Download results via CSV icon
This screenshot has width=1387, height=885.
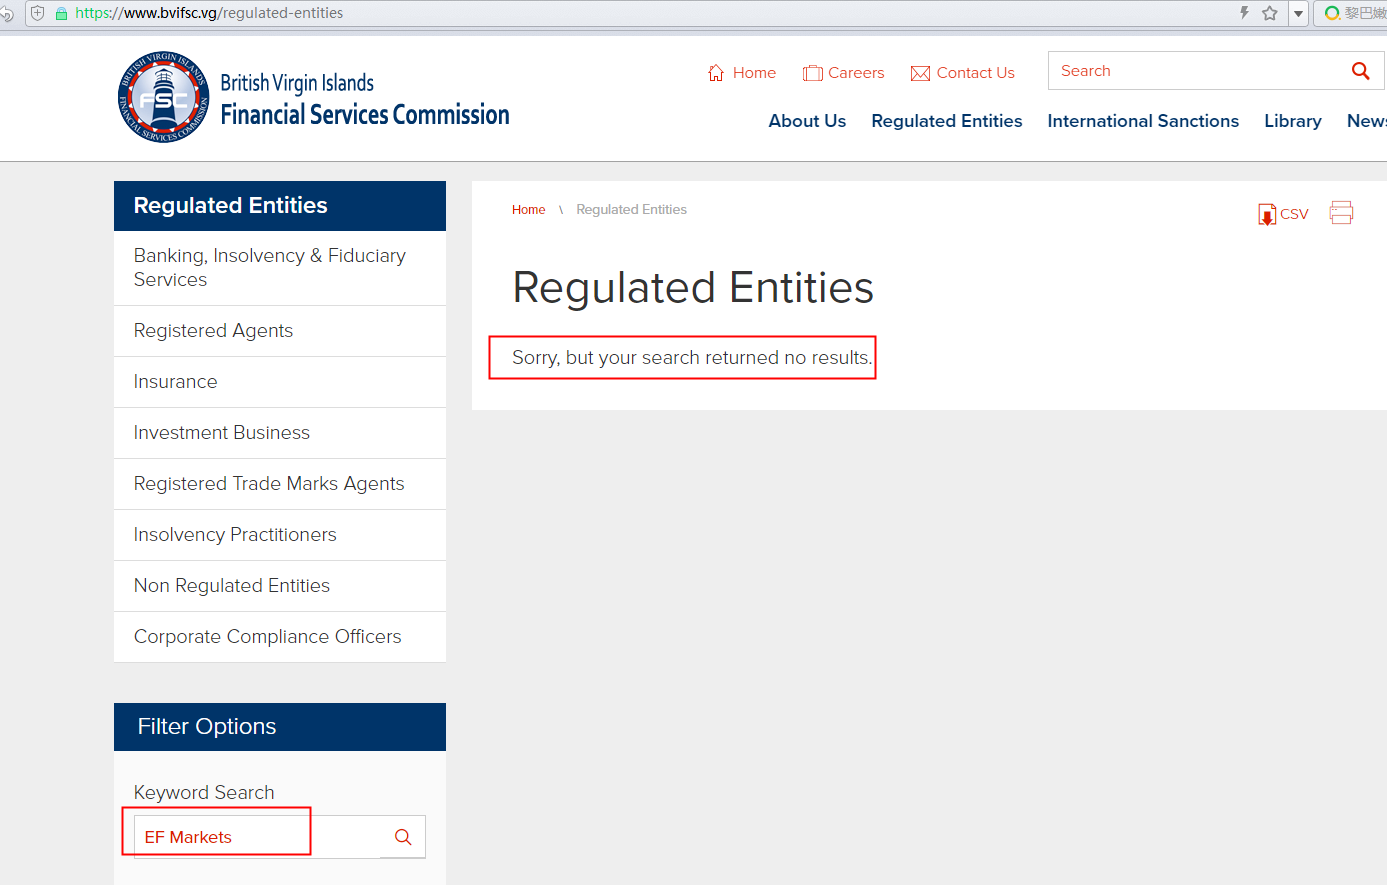click(x=1267, y=214)
